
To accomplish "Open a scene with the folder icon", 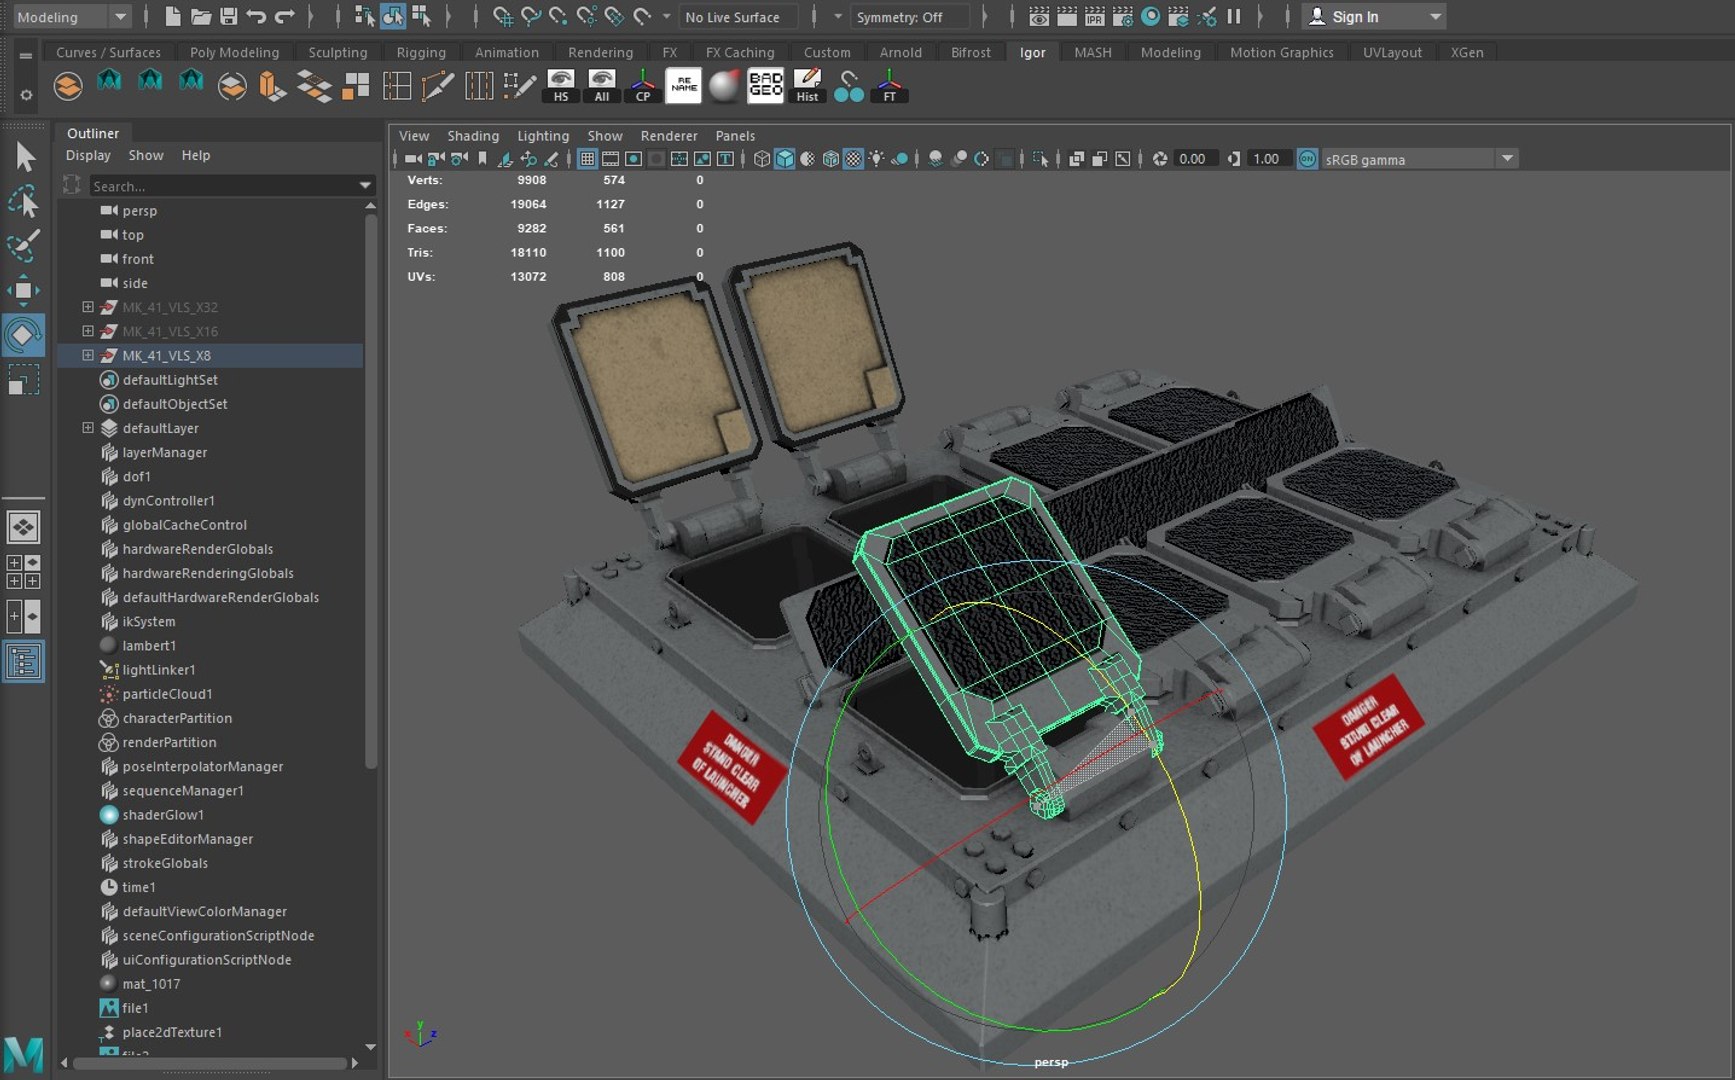I will tap(201, 16).
